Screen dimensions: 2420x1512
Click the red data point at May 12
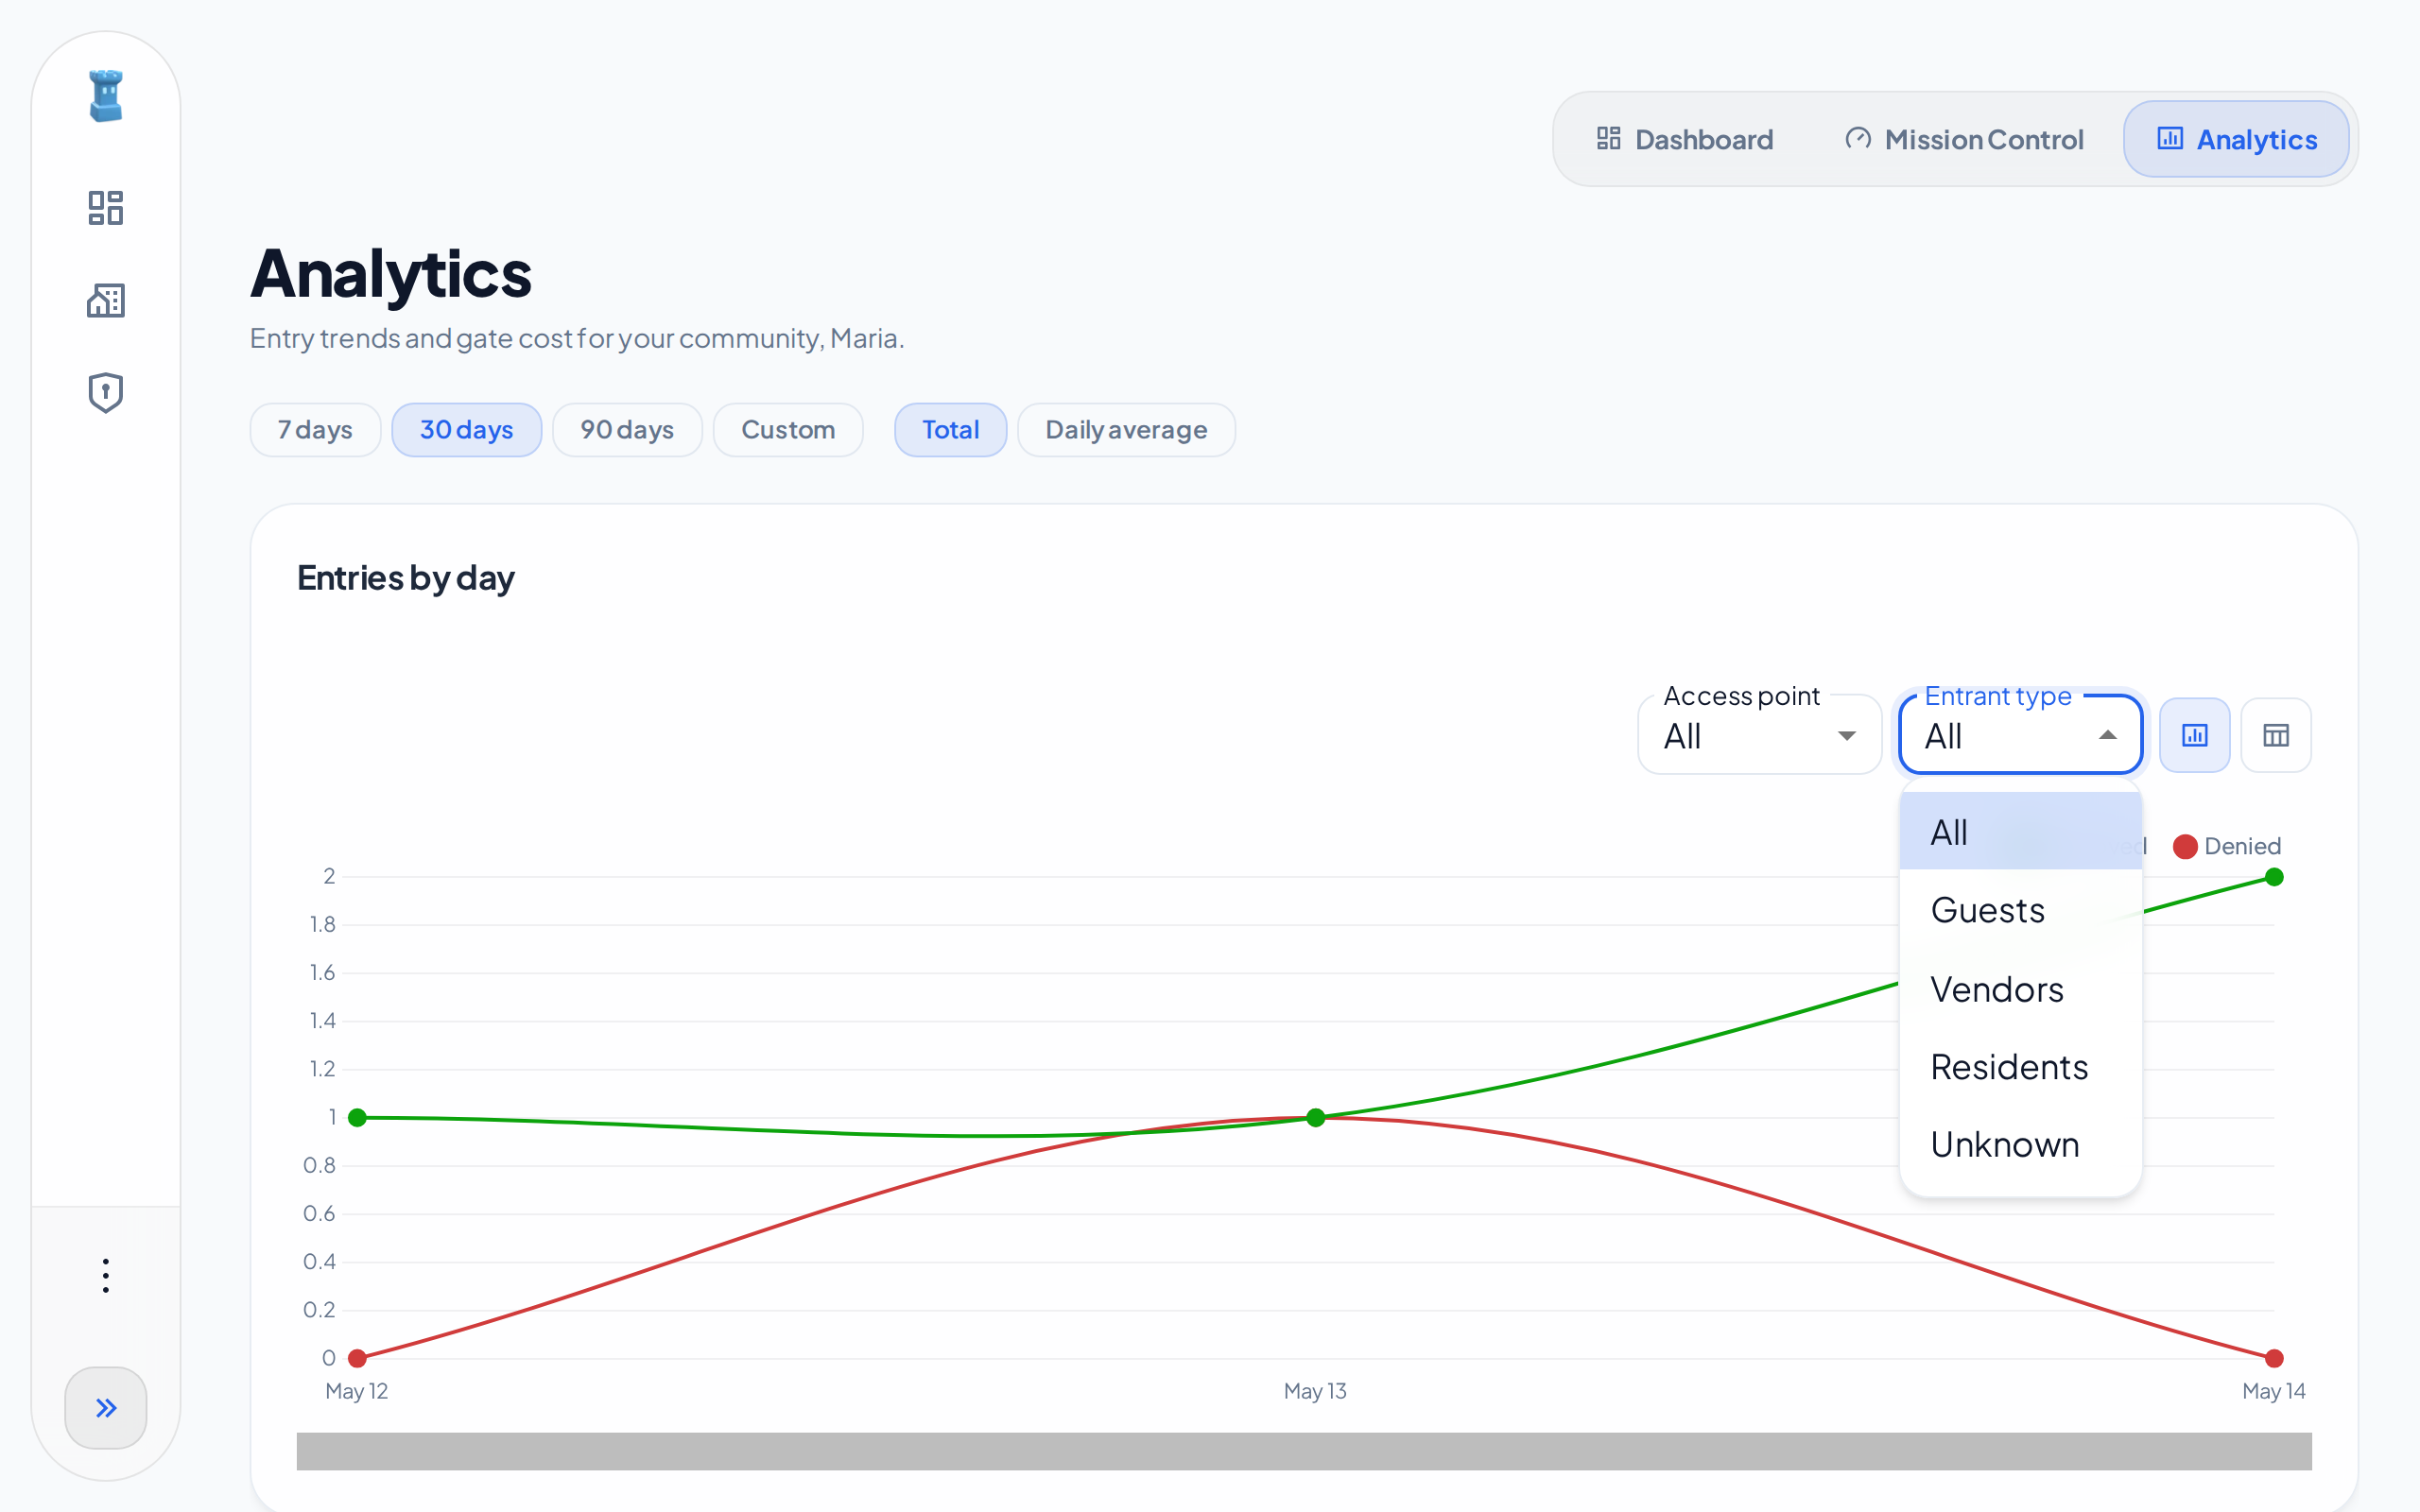point(357,1358)
